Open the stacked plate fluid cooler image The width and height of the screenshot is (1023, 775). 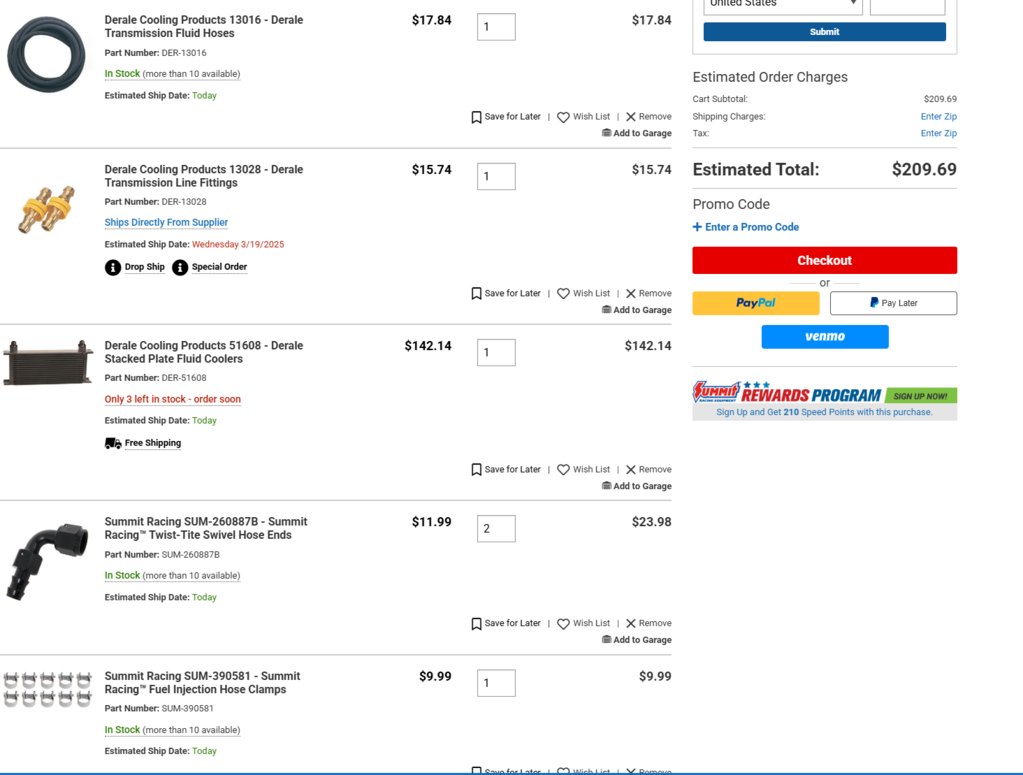[48, 363]
